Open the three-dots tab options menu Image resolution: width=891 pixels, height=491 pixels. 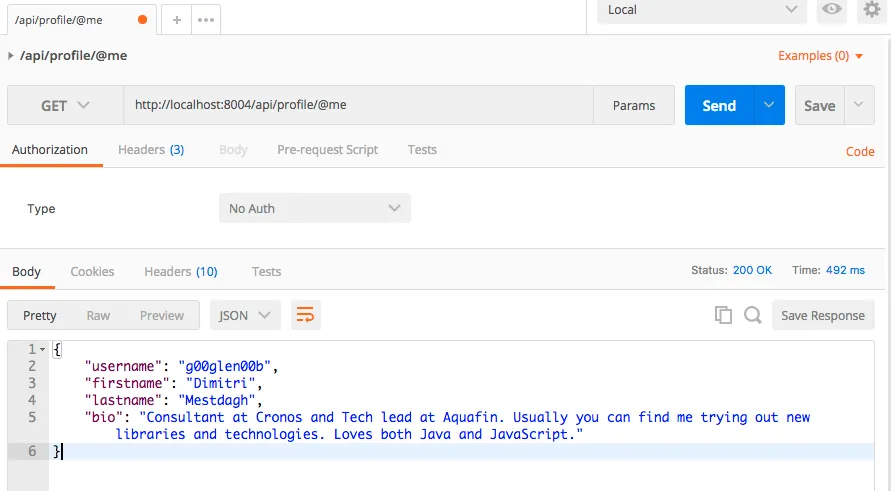(x=205, y=20)
